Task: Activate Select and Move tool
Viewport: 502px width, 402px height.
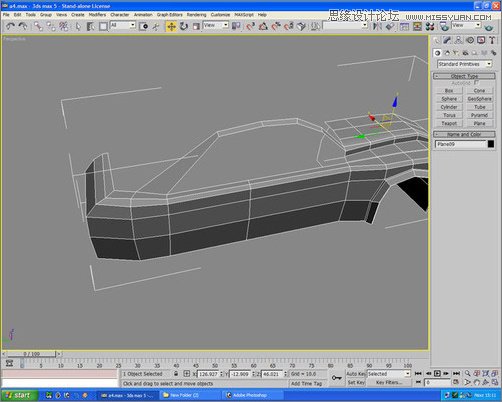Action: coord(171,26)
